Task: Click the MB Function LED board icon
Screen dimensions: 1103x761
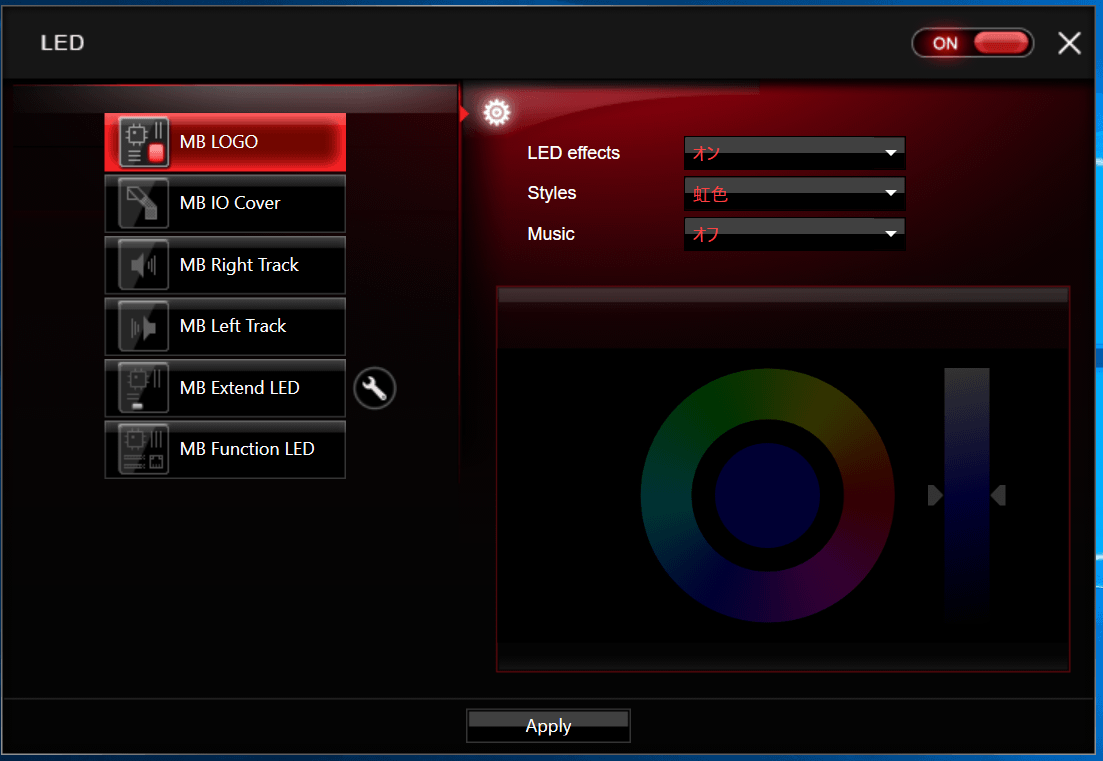Action: pos(144,449)
